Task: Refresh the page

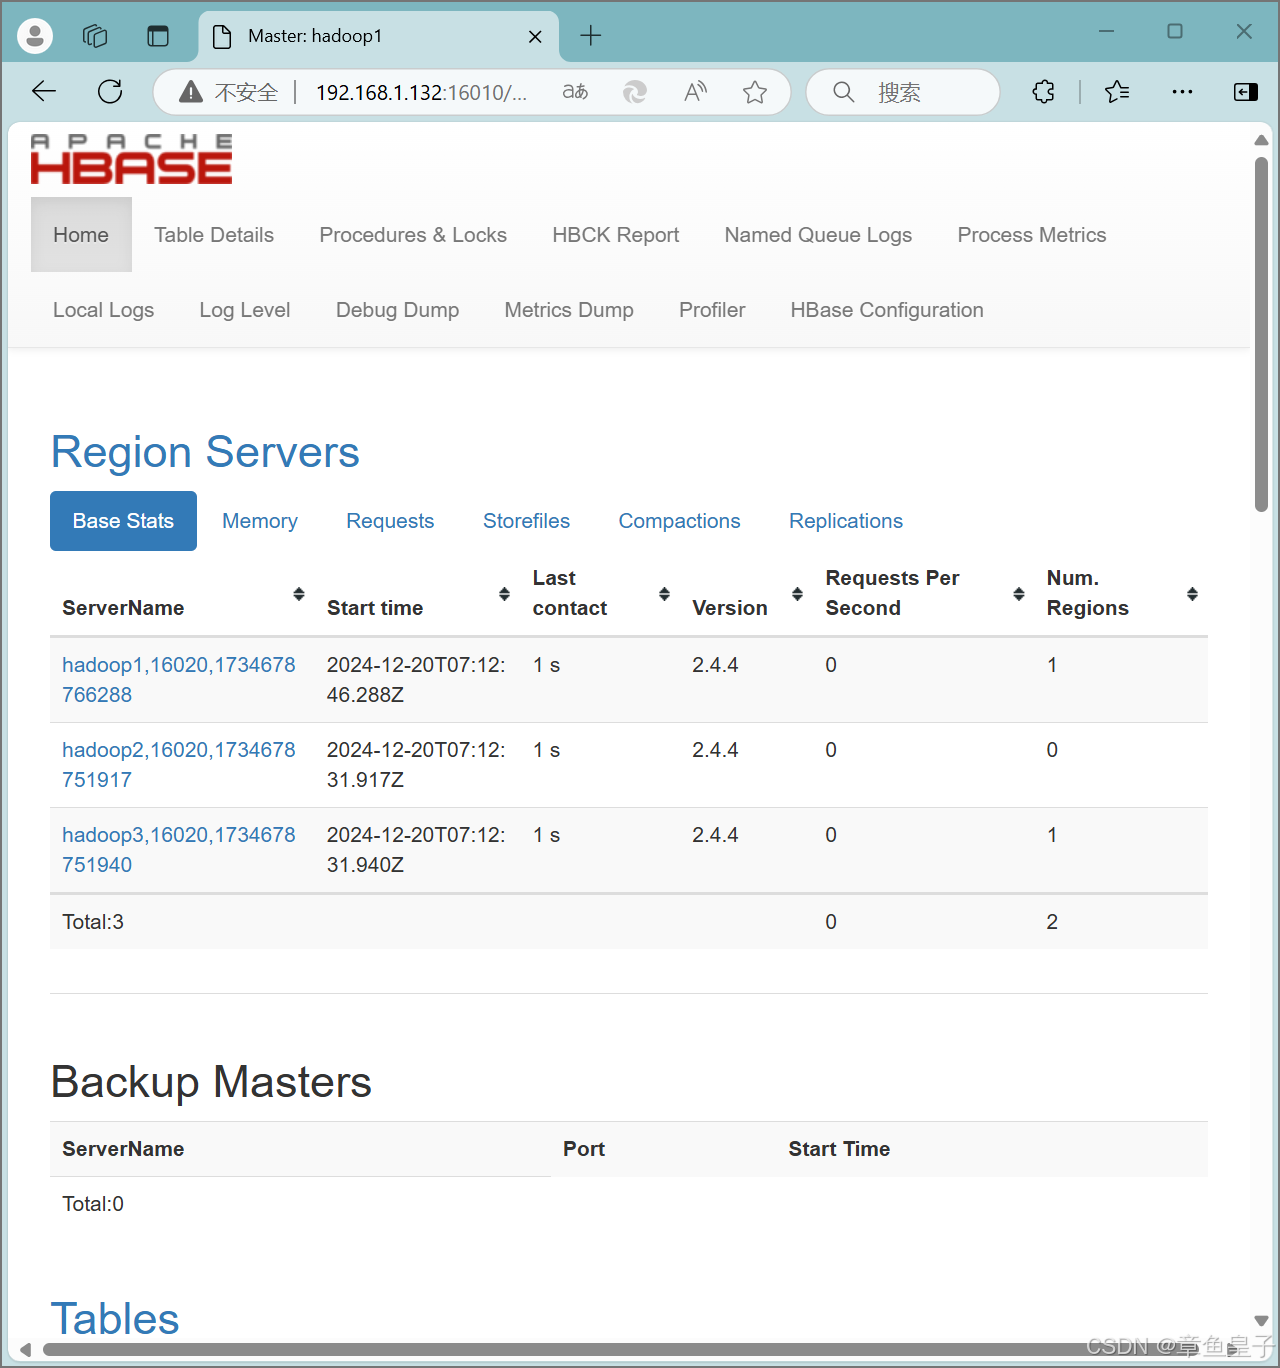Action: (x=110, y=92)
